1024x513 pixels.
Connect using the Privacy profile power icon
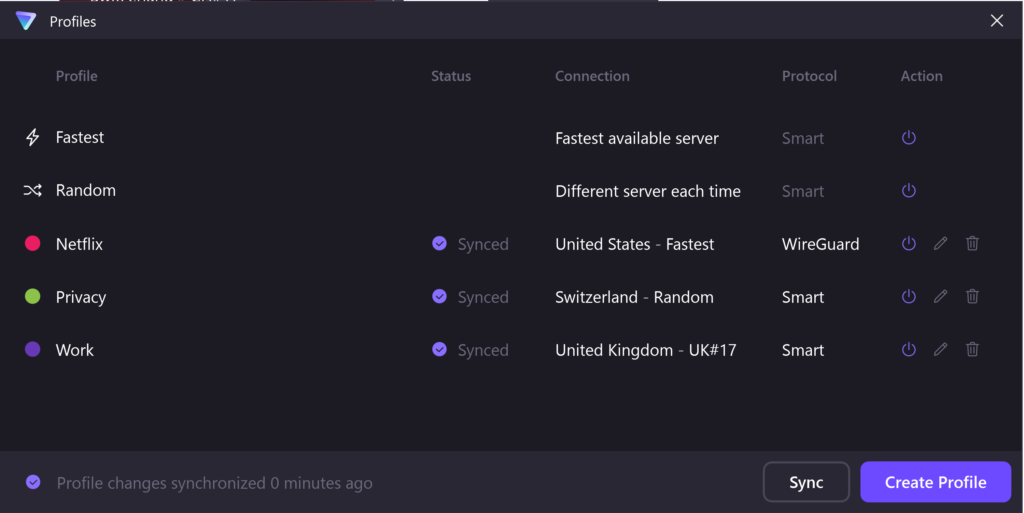click(908, 296)
